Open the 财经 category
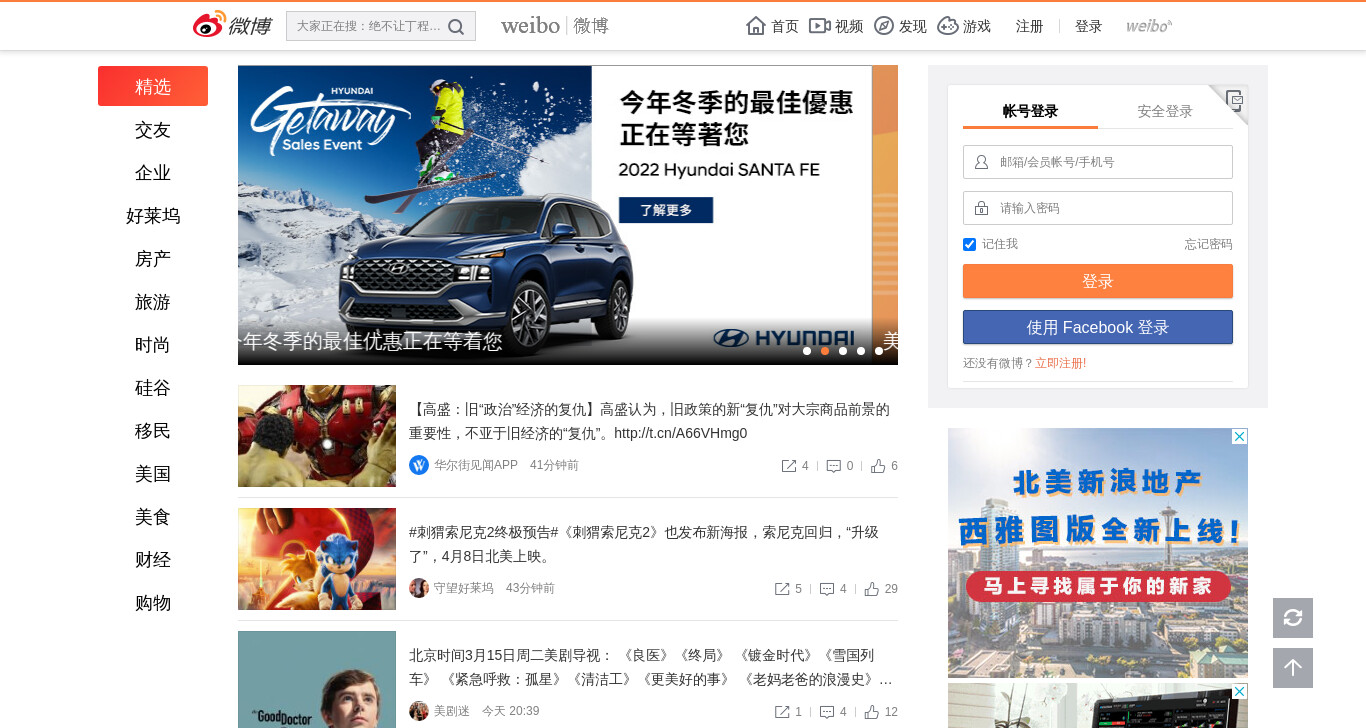The height and width of the screenshot is (728, 1366). [x=153, y=560]
